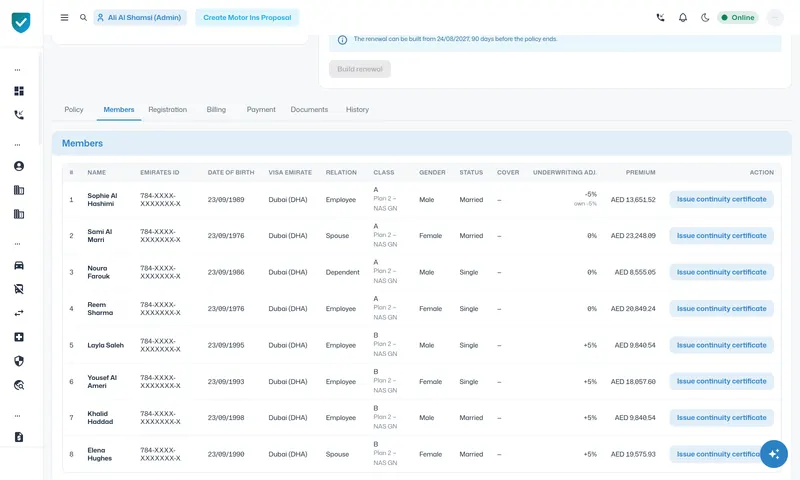Open the notifications bell
This screenshot has height=480, width=800.
tap(683, 17)
